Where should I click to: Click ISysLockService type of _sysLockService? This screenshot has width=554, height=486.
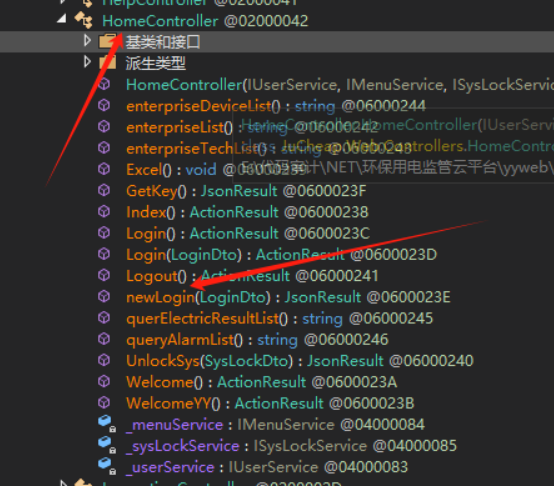[310, 446]
